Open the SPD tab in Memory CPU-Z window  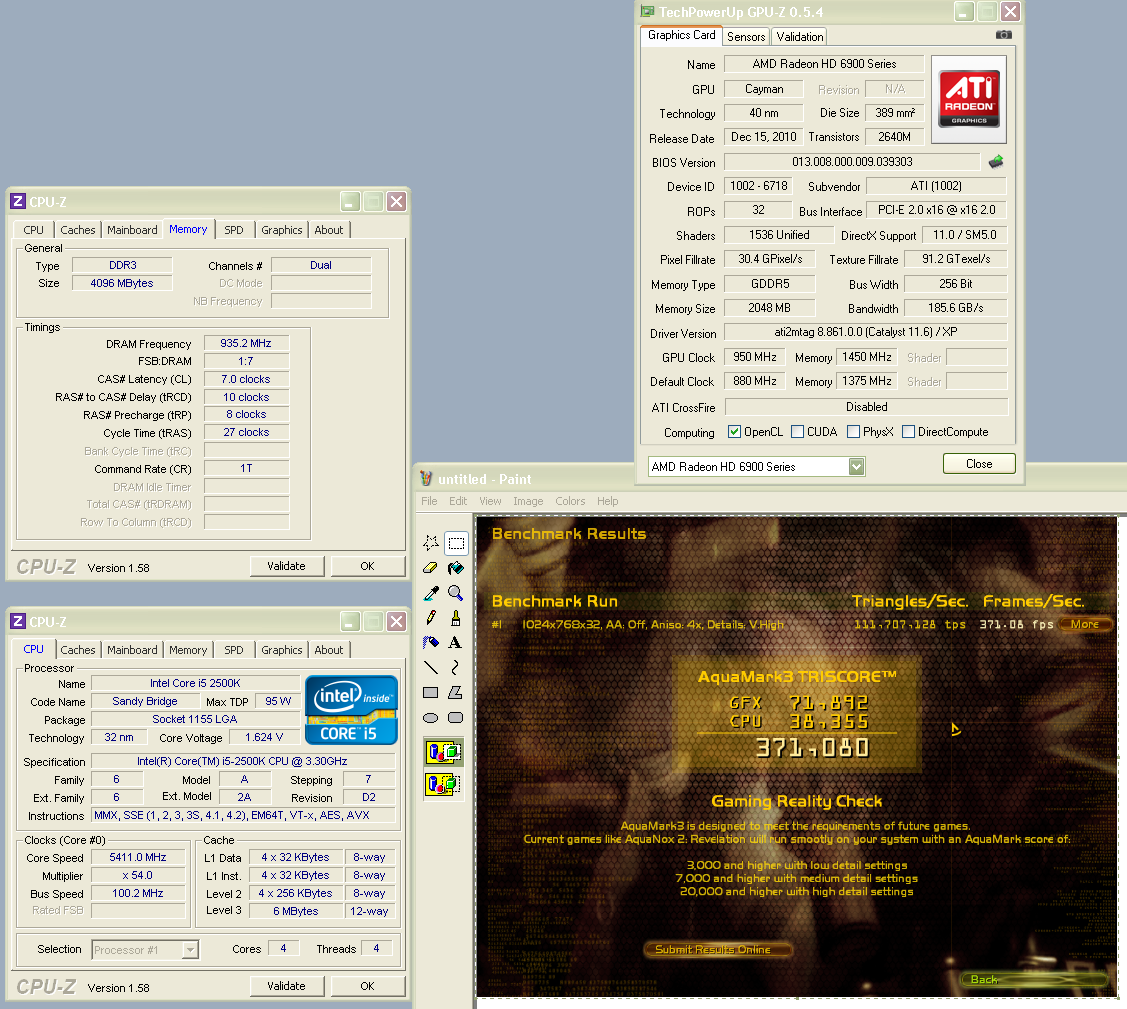pos(234,230)
